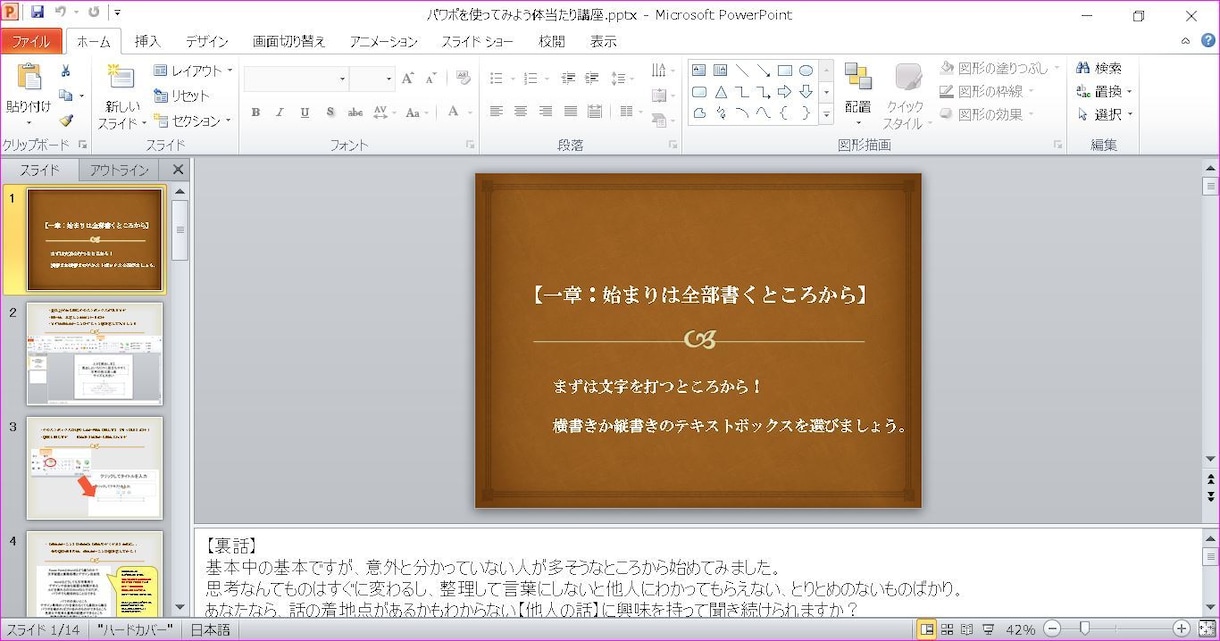Screen dimensions: 1220x641
Task: Insert a text box shape from gallery
Action: pos(699,70)
